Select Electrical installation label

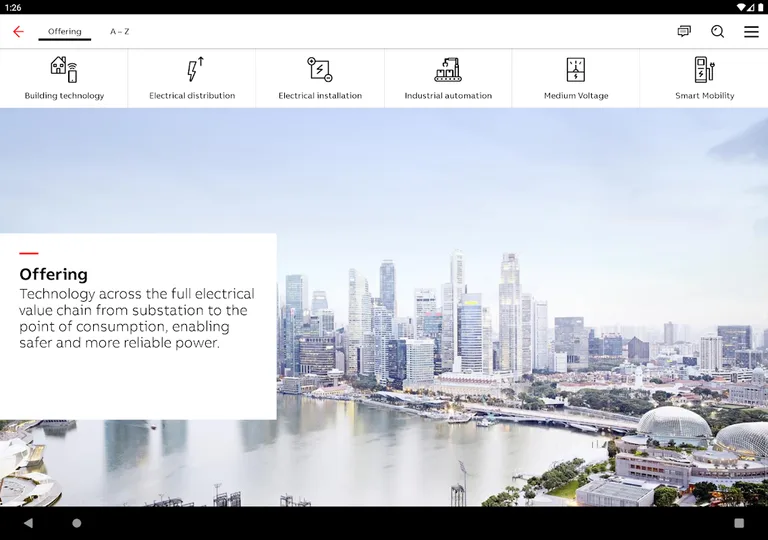320,96
